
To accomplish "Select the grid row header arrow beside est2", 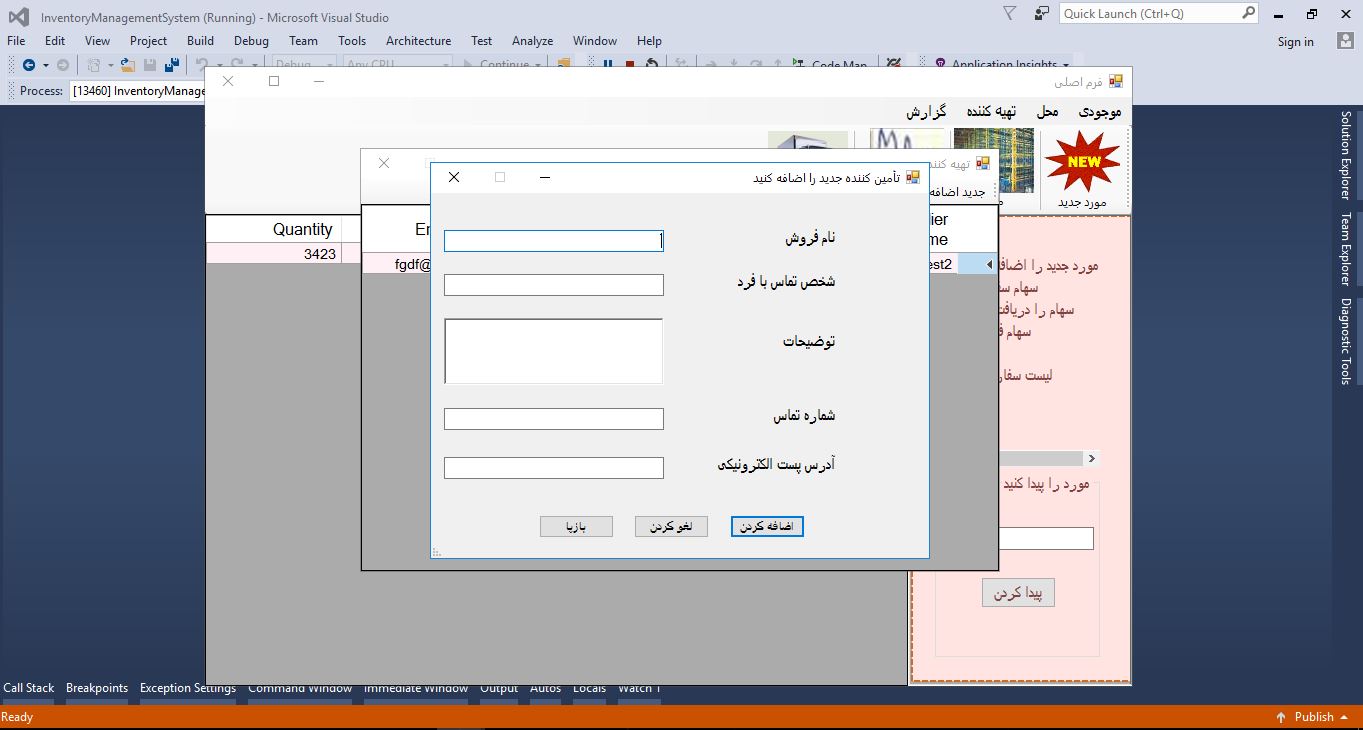I will click(x=989, y=264).
